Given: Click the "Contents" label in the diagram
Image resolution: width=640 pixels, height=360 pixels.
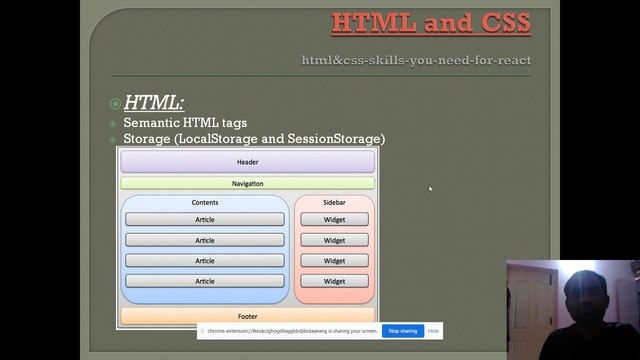Looking at the screenshot, I should pyautogui.click(x=205, y=202).
